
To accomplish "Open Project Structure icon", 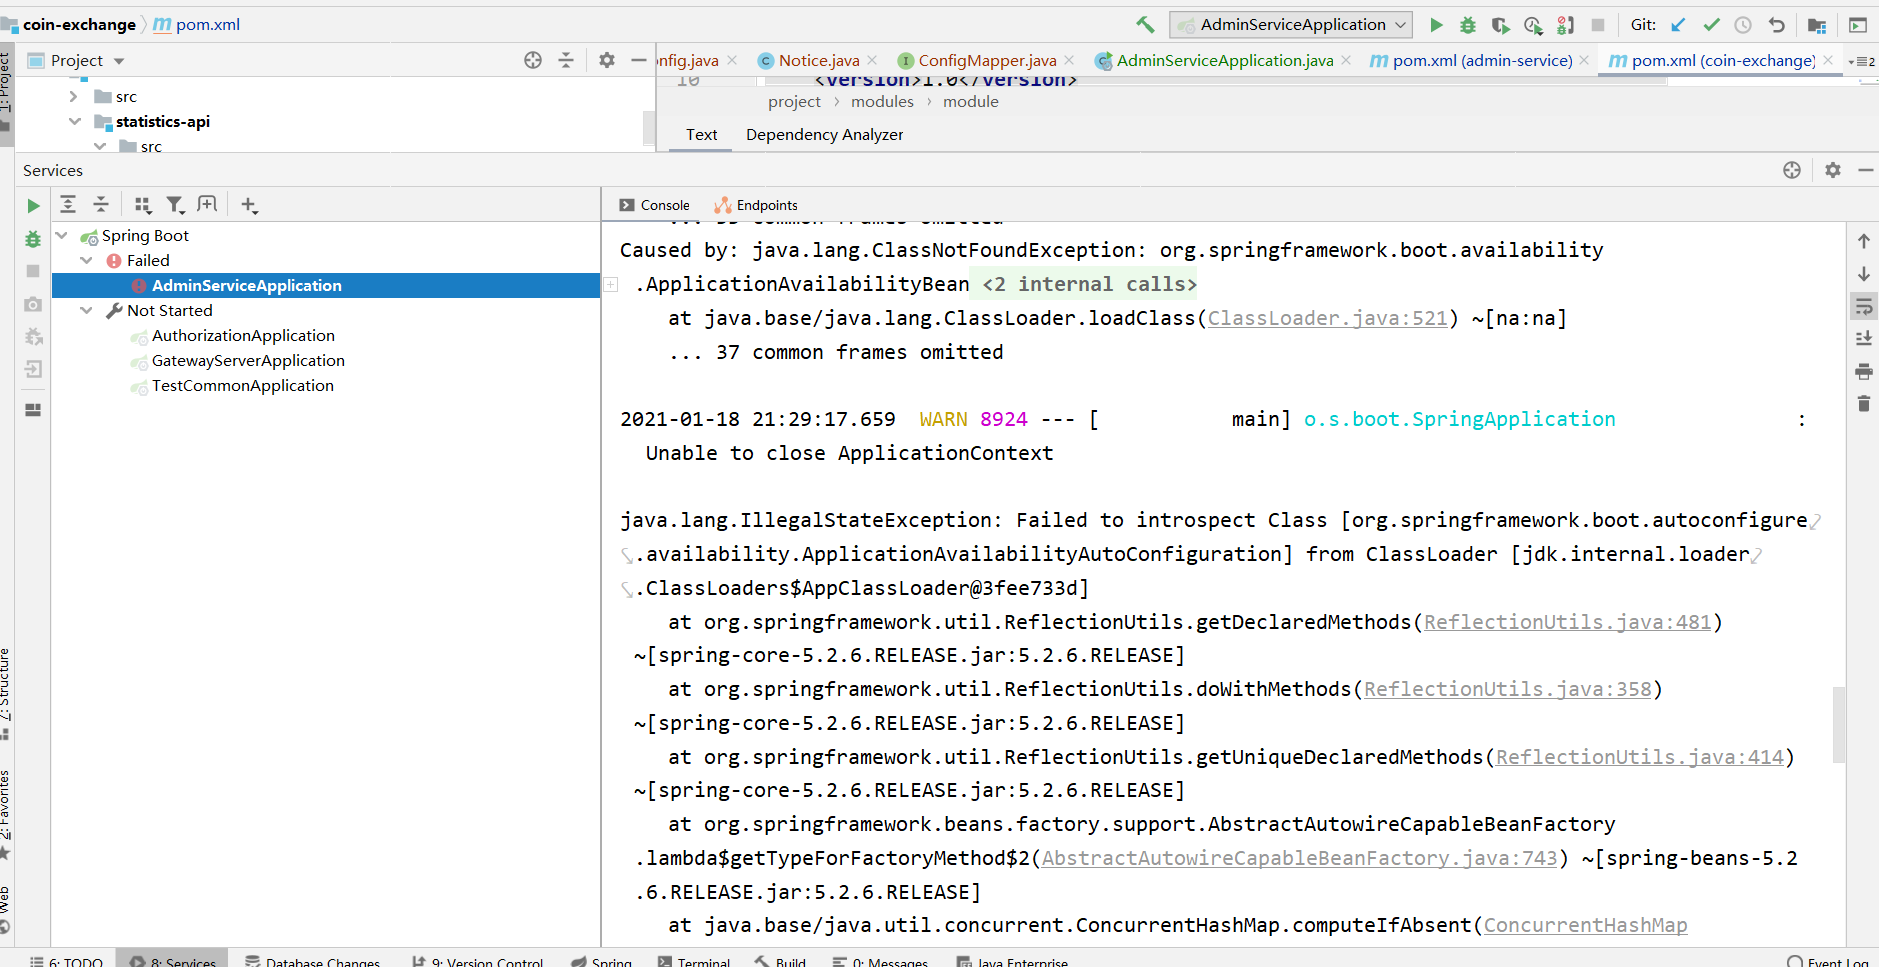I will click(1817, 24).
